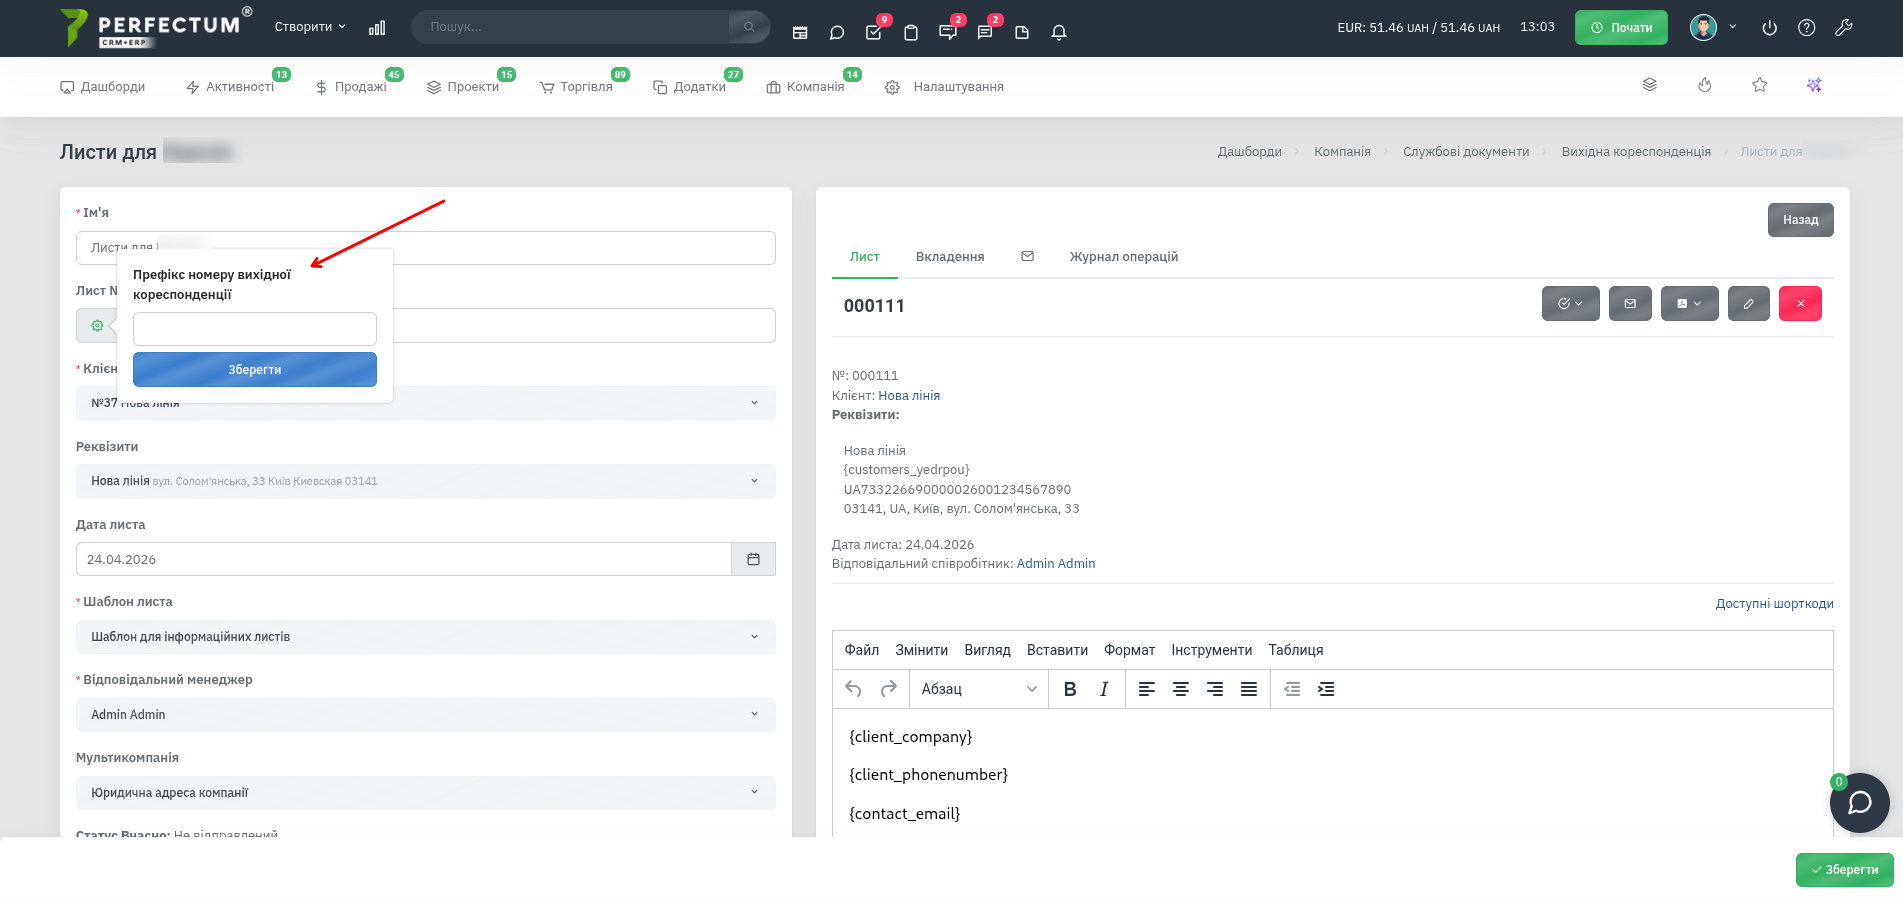Click the green Почати button
Viewport: 1903px width, 898px height.
[1621, 28]
